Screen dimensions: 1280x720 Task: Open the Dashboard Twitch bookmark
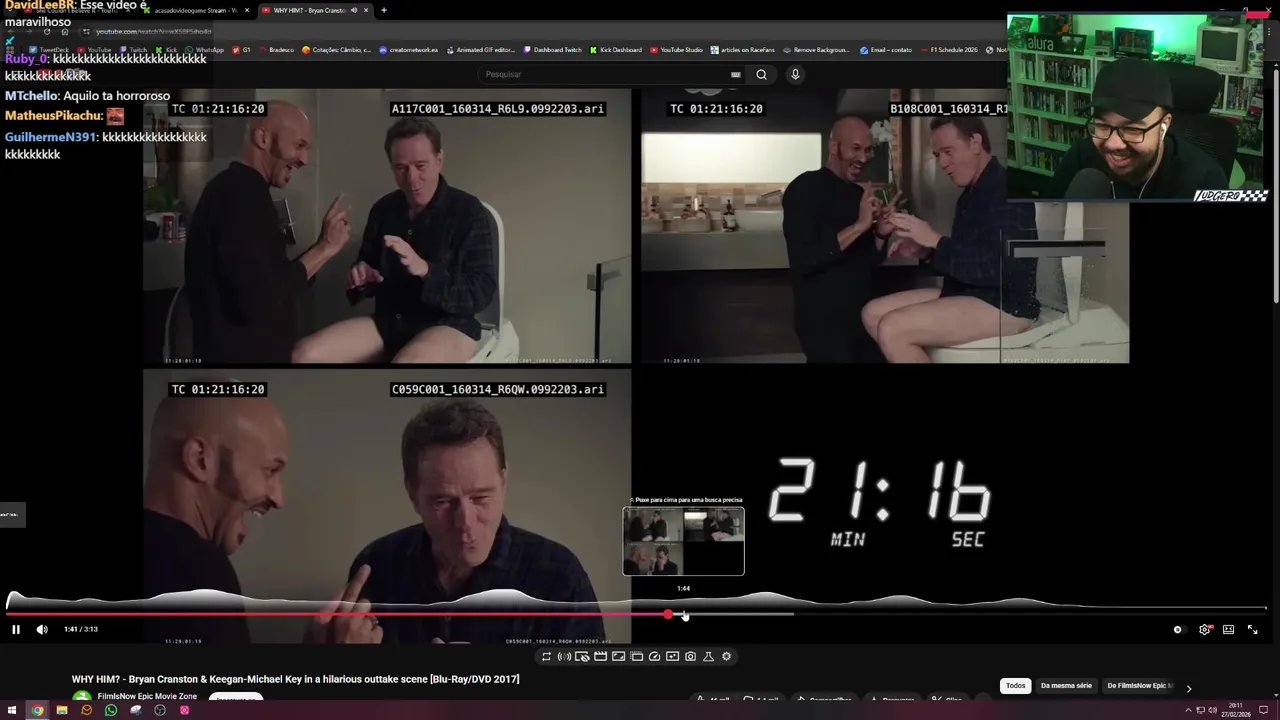click(552, 50)
